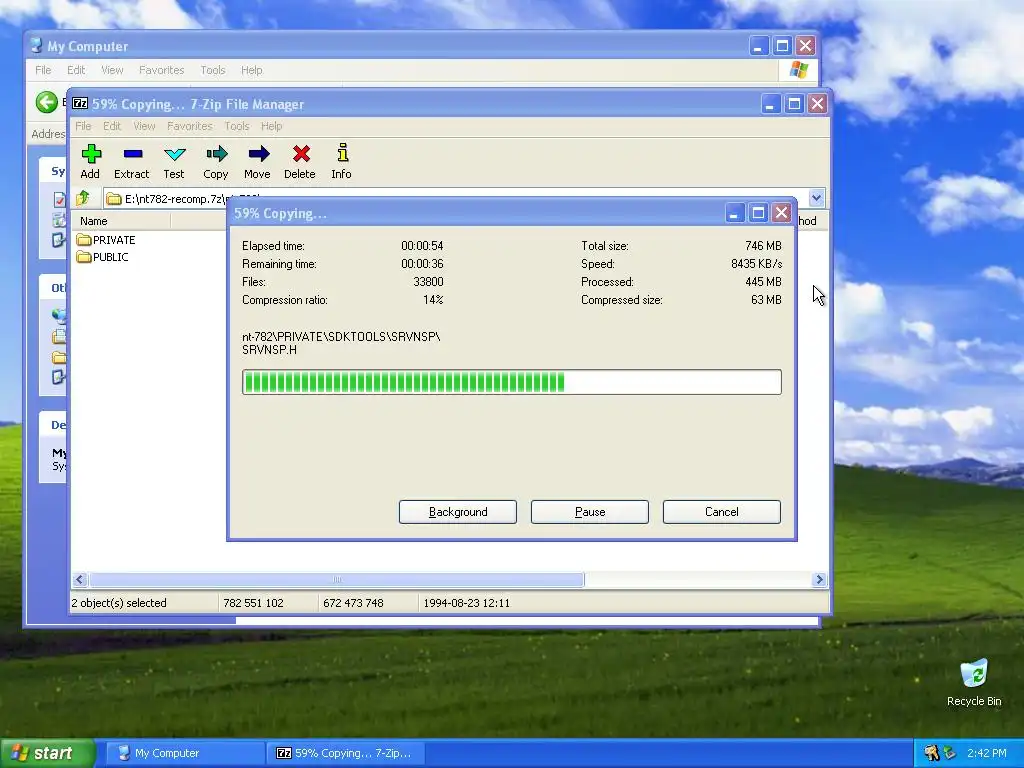Run the Test archive tool
Image resolution: width=1024 pixels, height=768 pixels.
(174, 161)
